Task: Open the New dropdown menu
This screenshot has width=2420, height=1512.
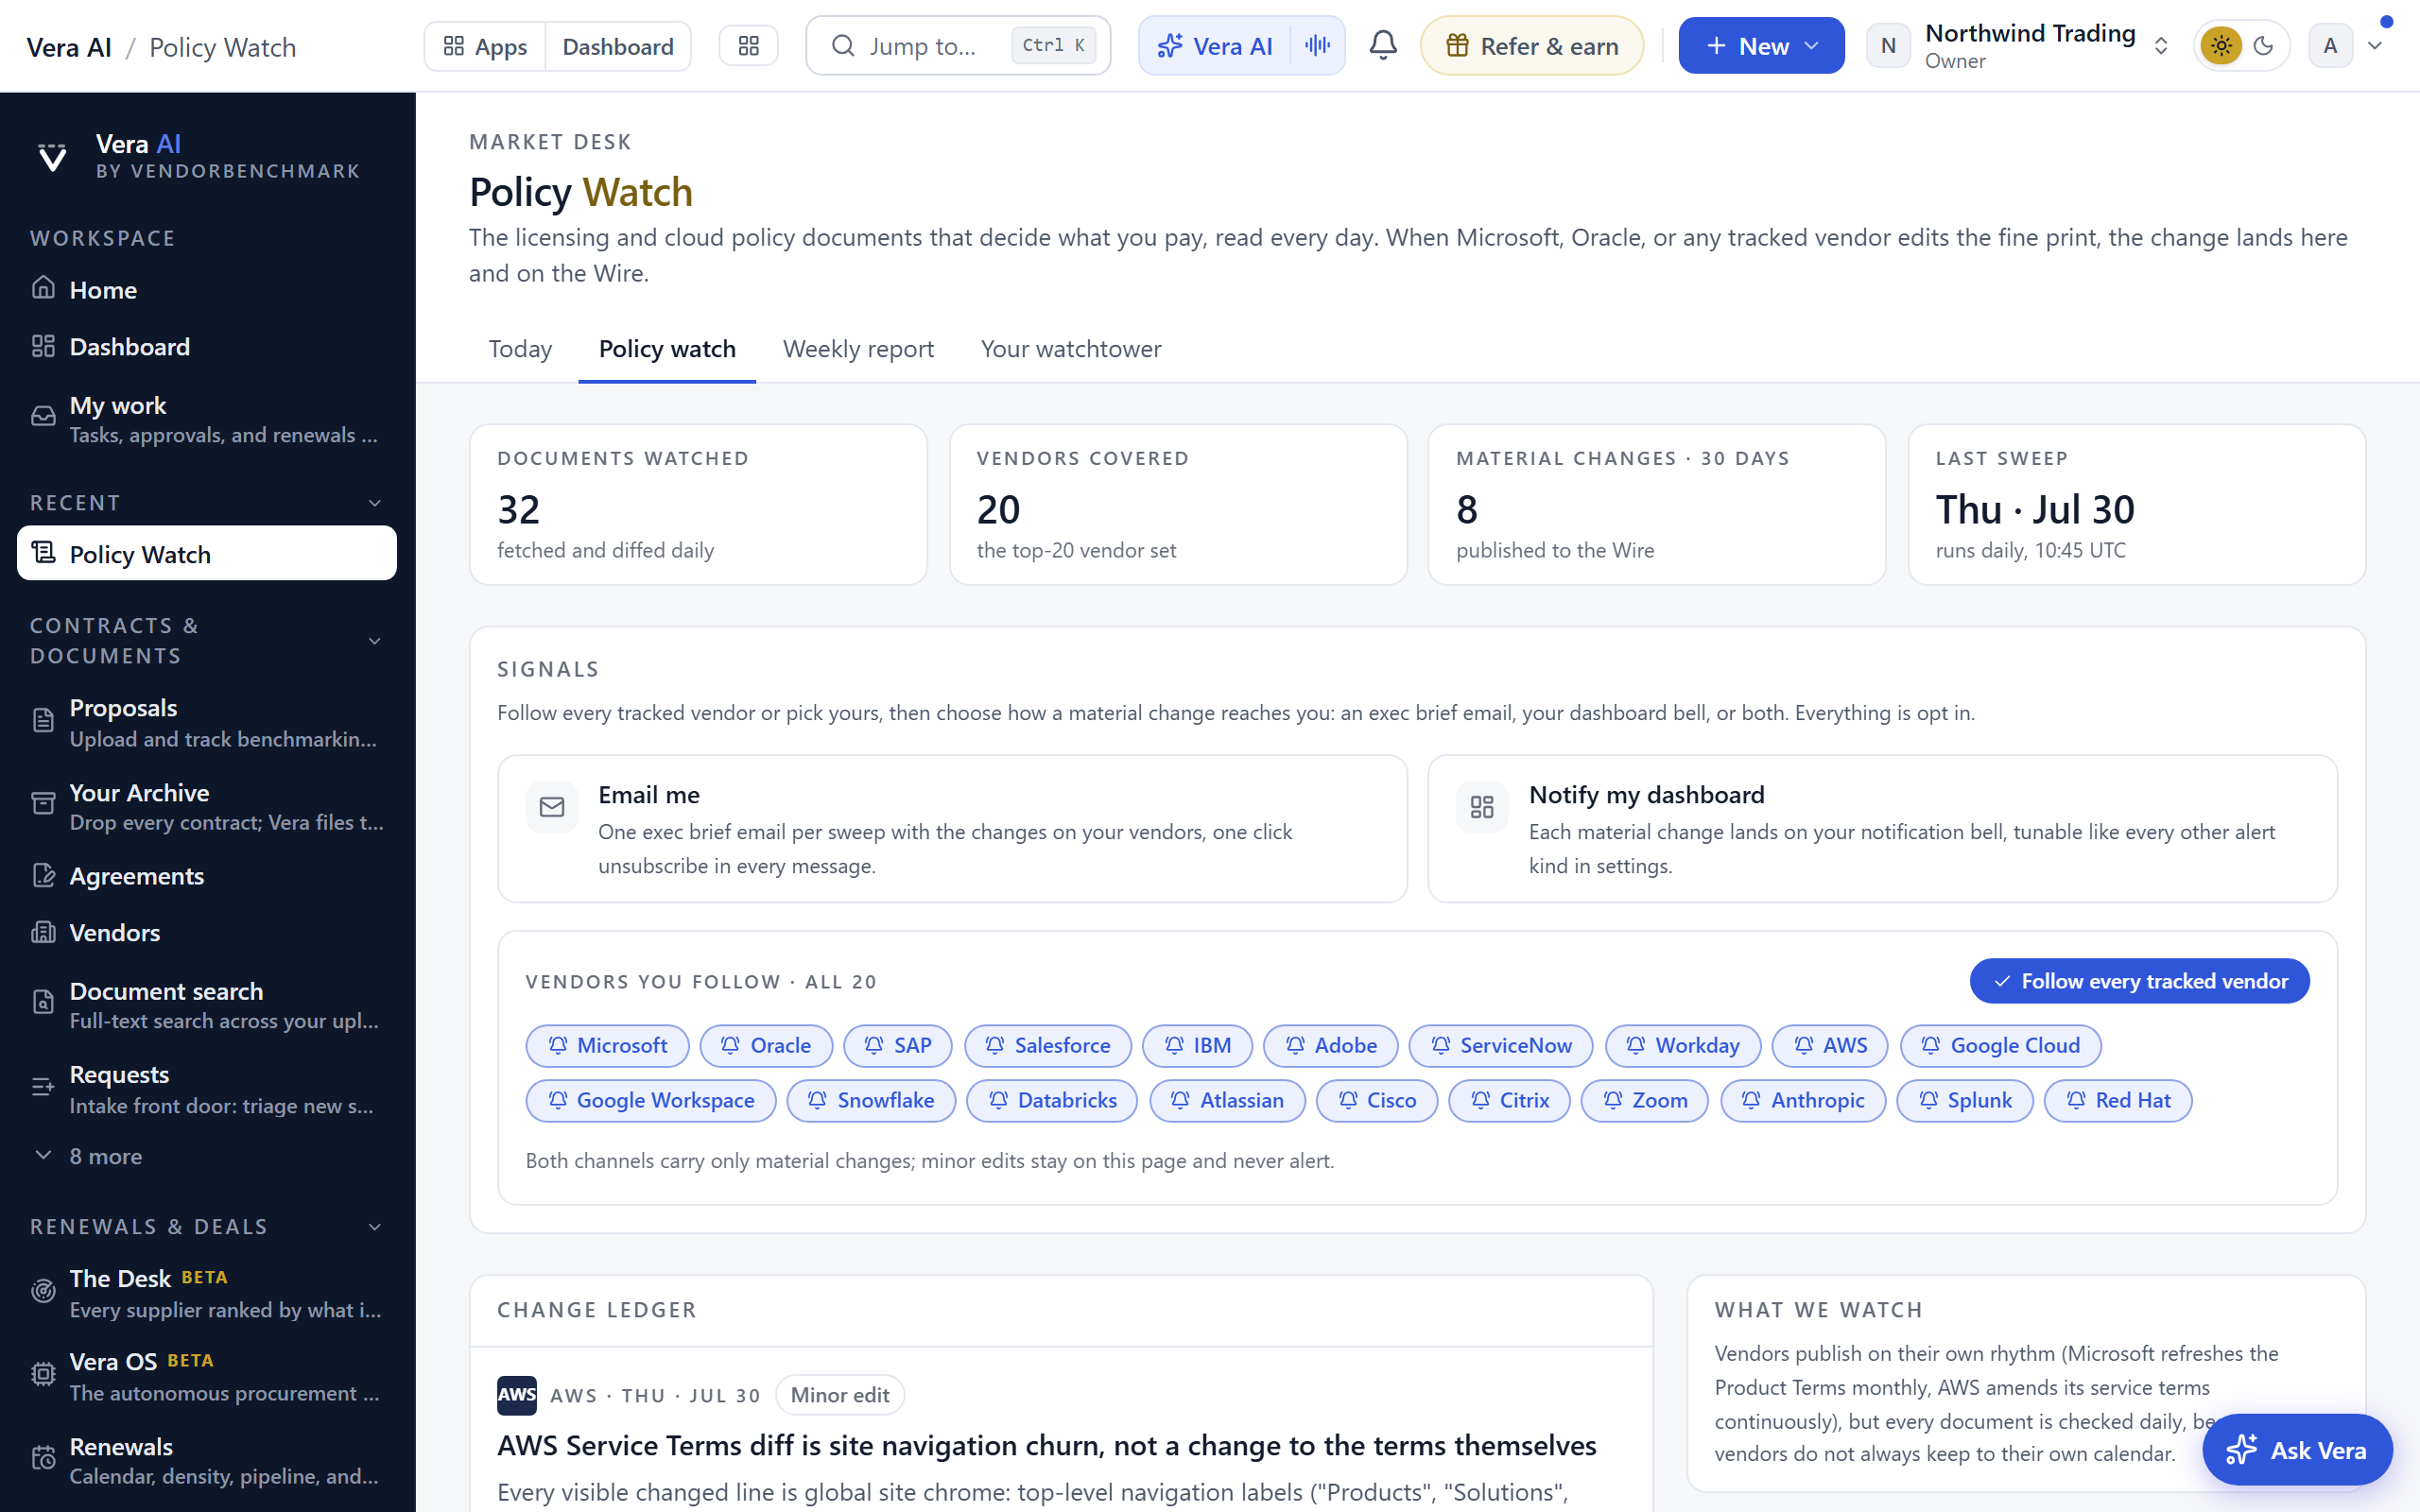Action: click(x=1761, y=46)
